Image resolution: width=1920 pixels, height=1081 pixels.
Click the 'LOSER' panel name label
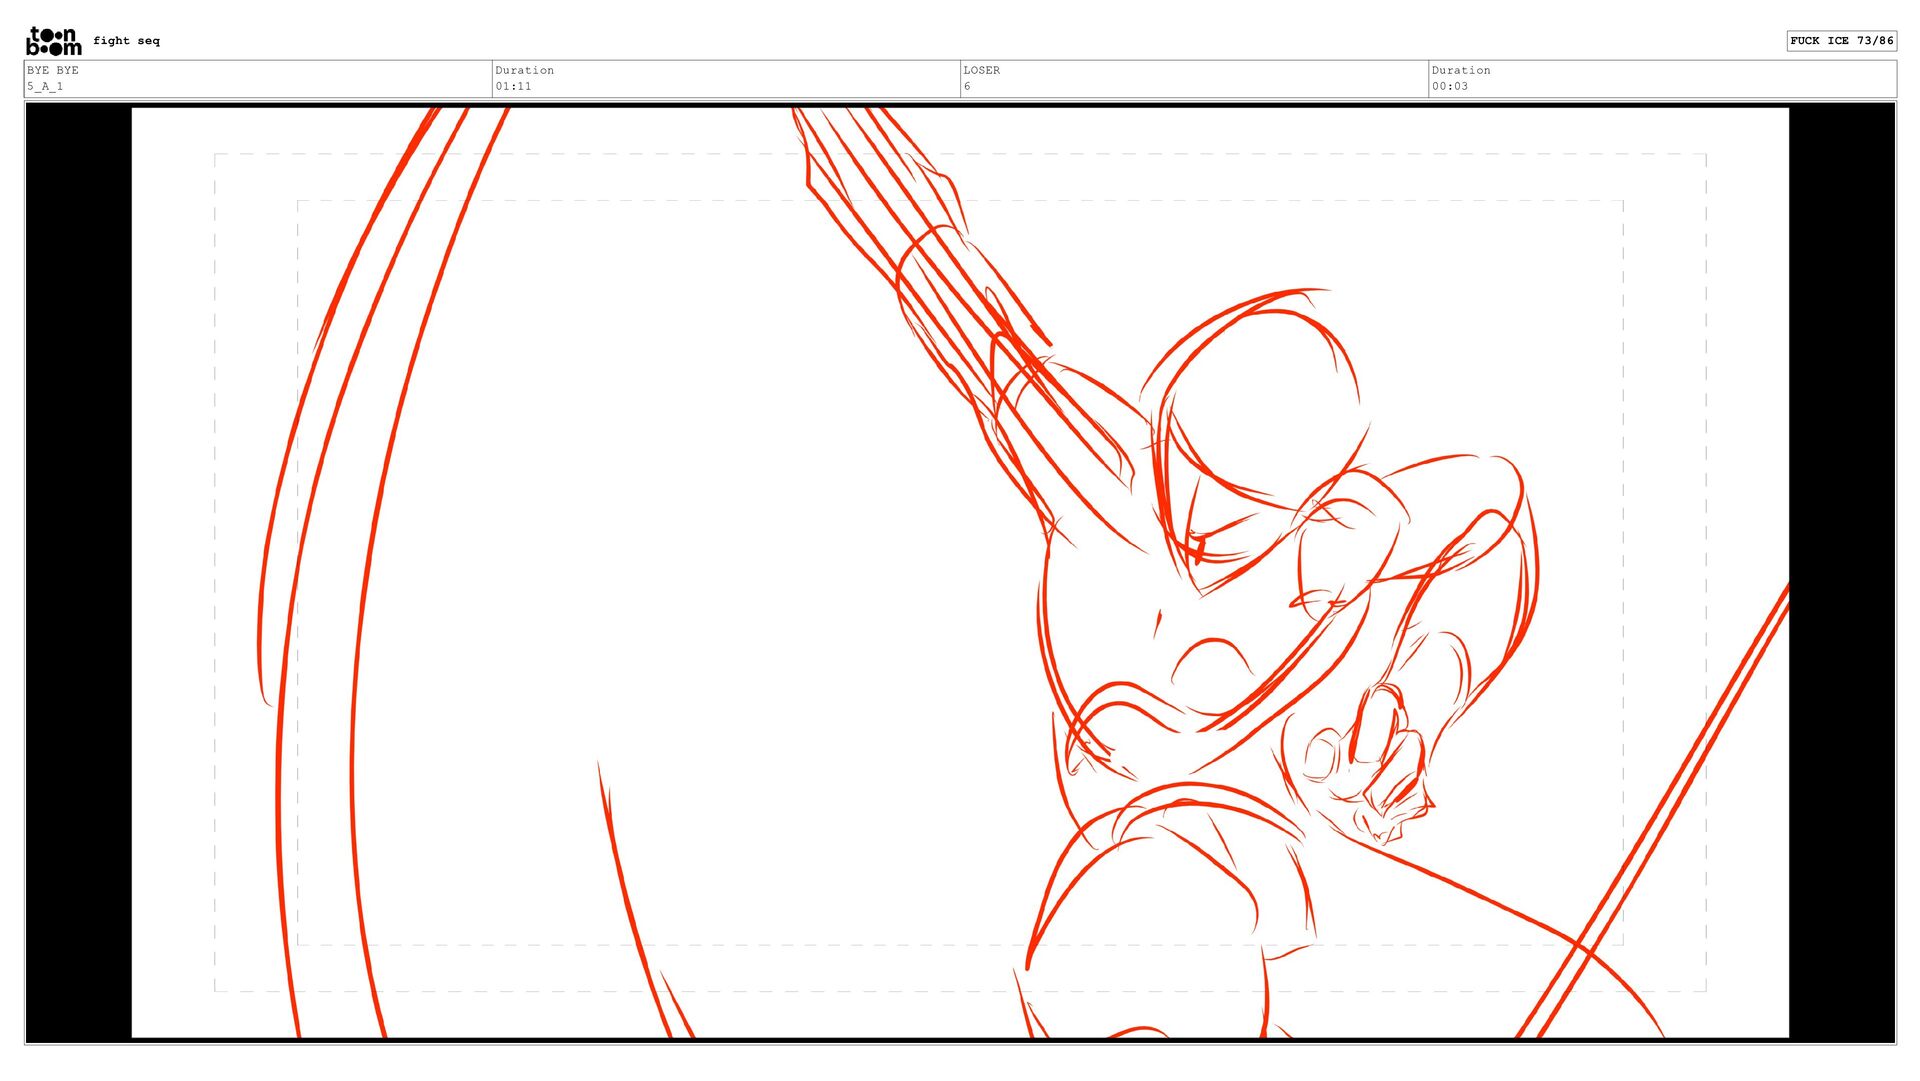click(981, 70)
